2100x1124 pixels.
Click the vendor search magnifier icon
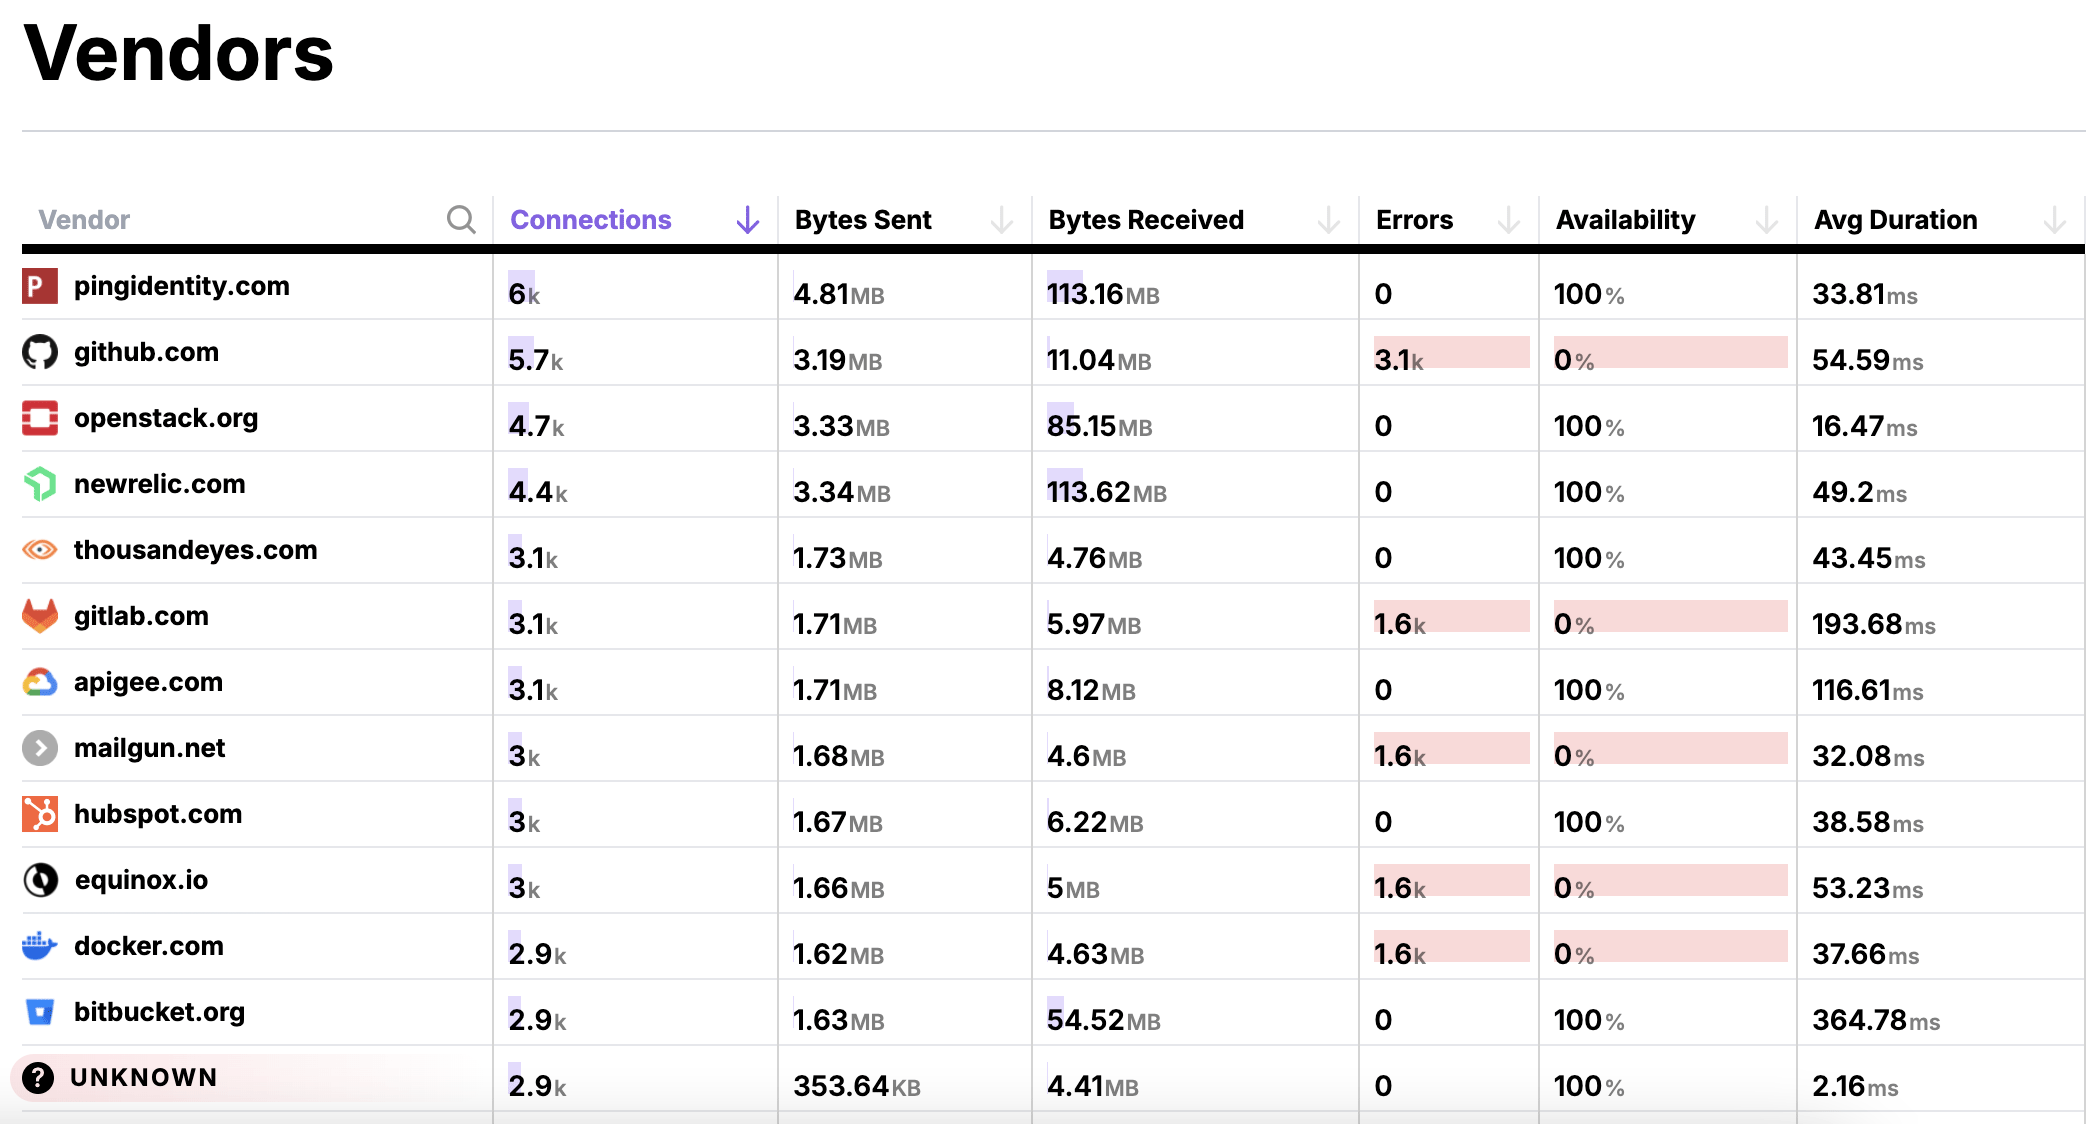pyautogui.click(x=461, y=219)
